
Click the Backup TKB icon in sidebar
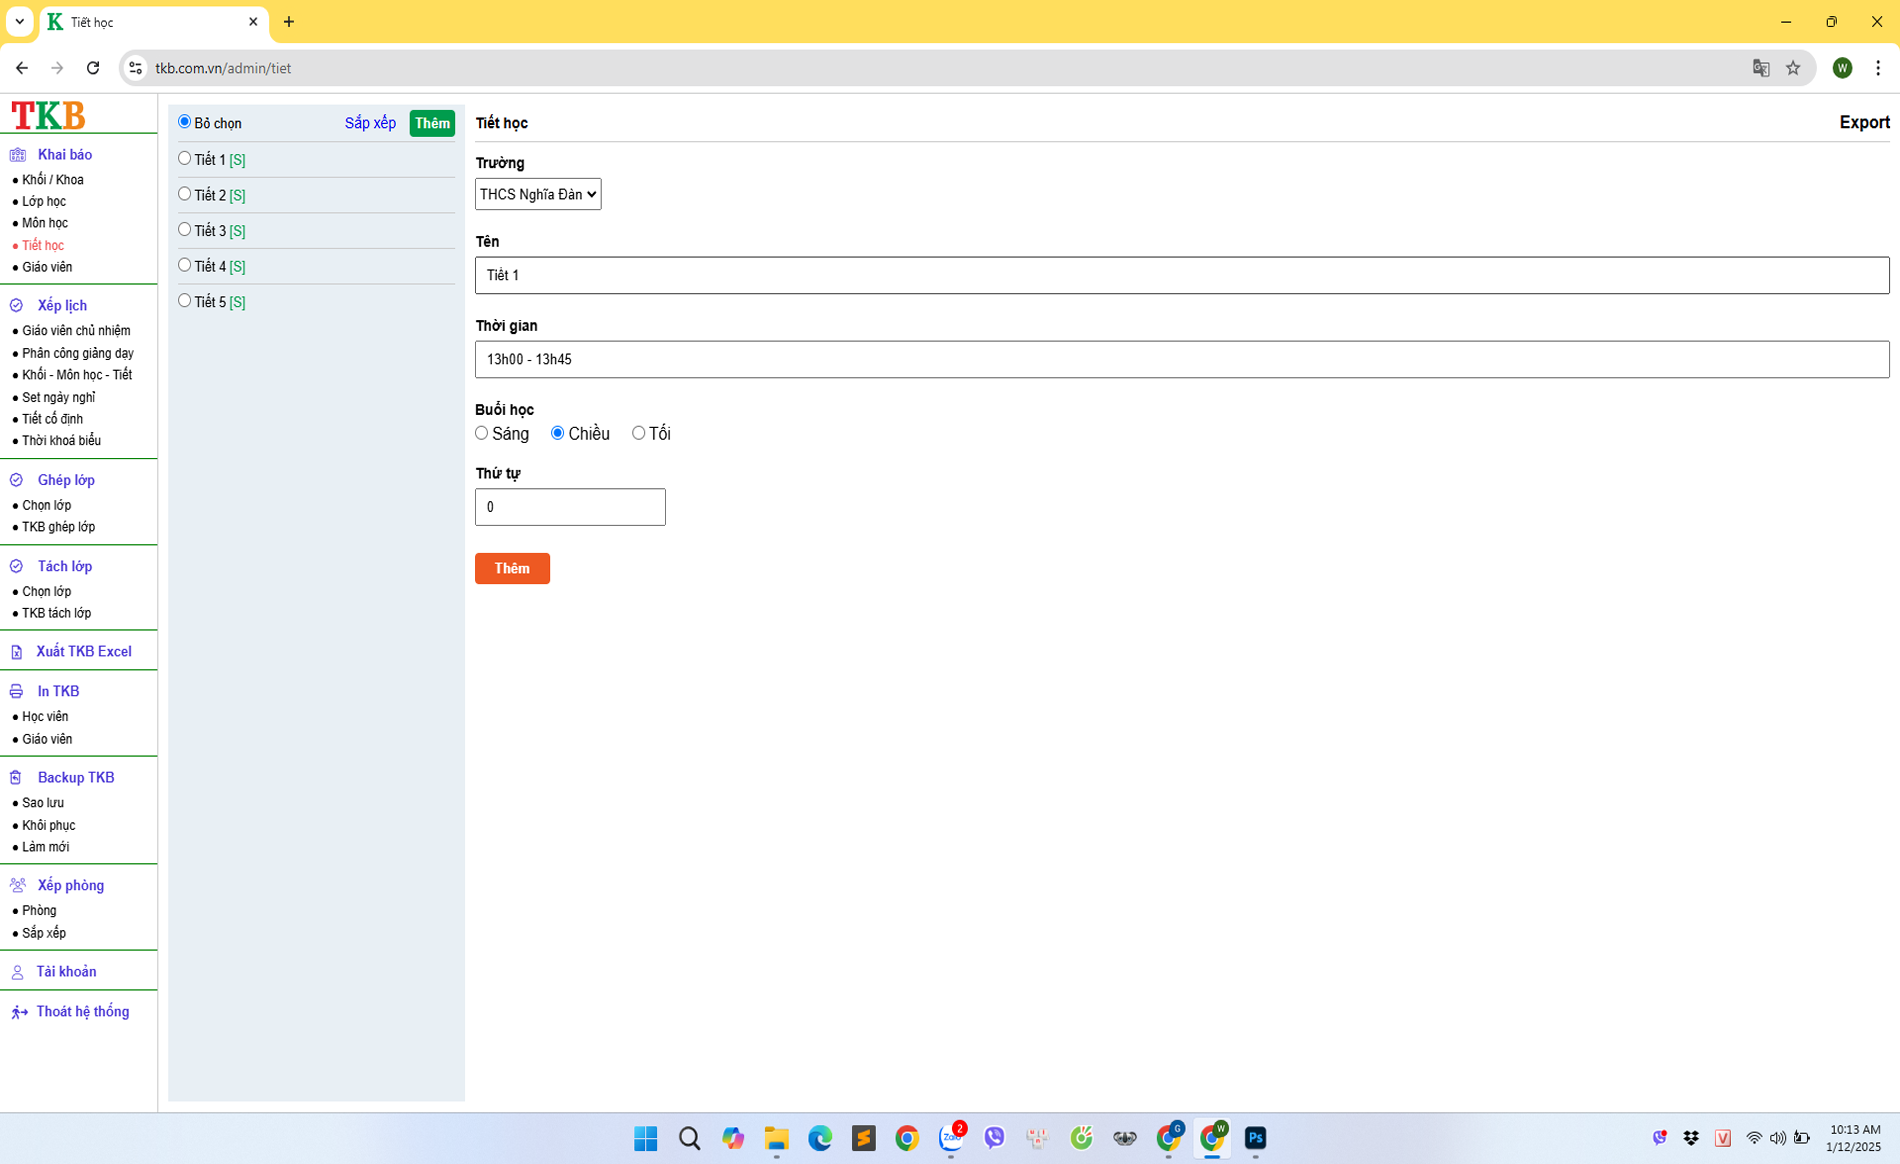(x=16, y=778)
